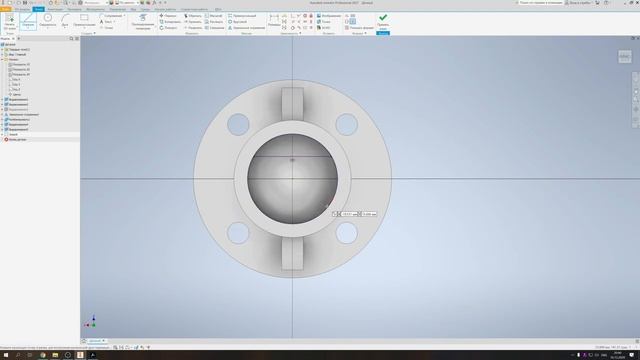Start a new 2D sketch
This screenshot has height=360, width=640.
point(9,22)
